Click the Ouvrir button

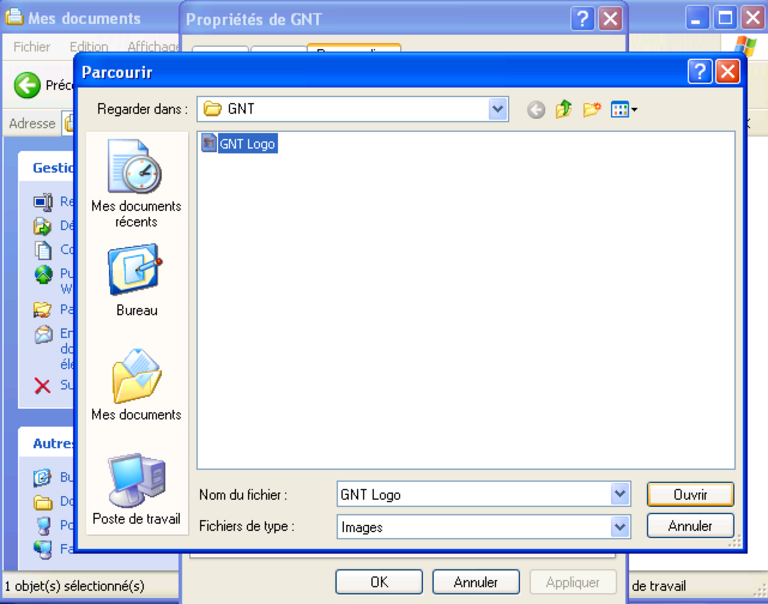pos(690,494)
